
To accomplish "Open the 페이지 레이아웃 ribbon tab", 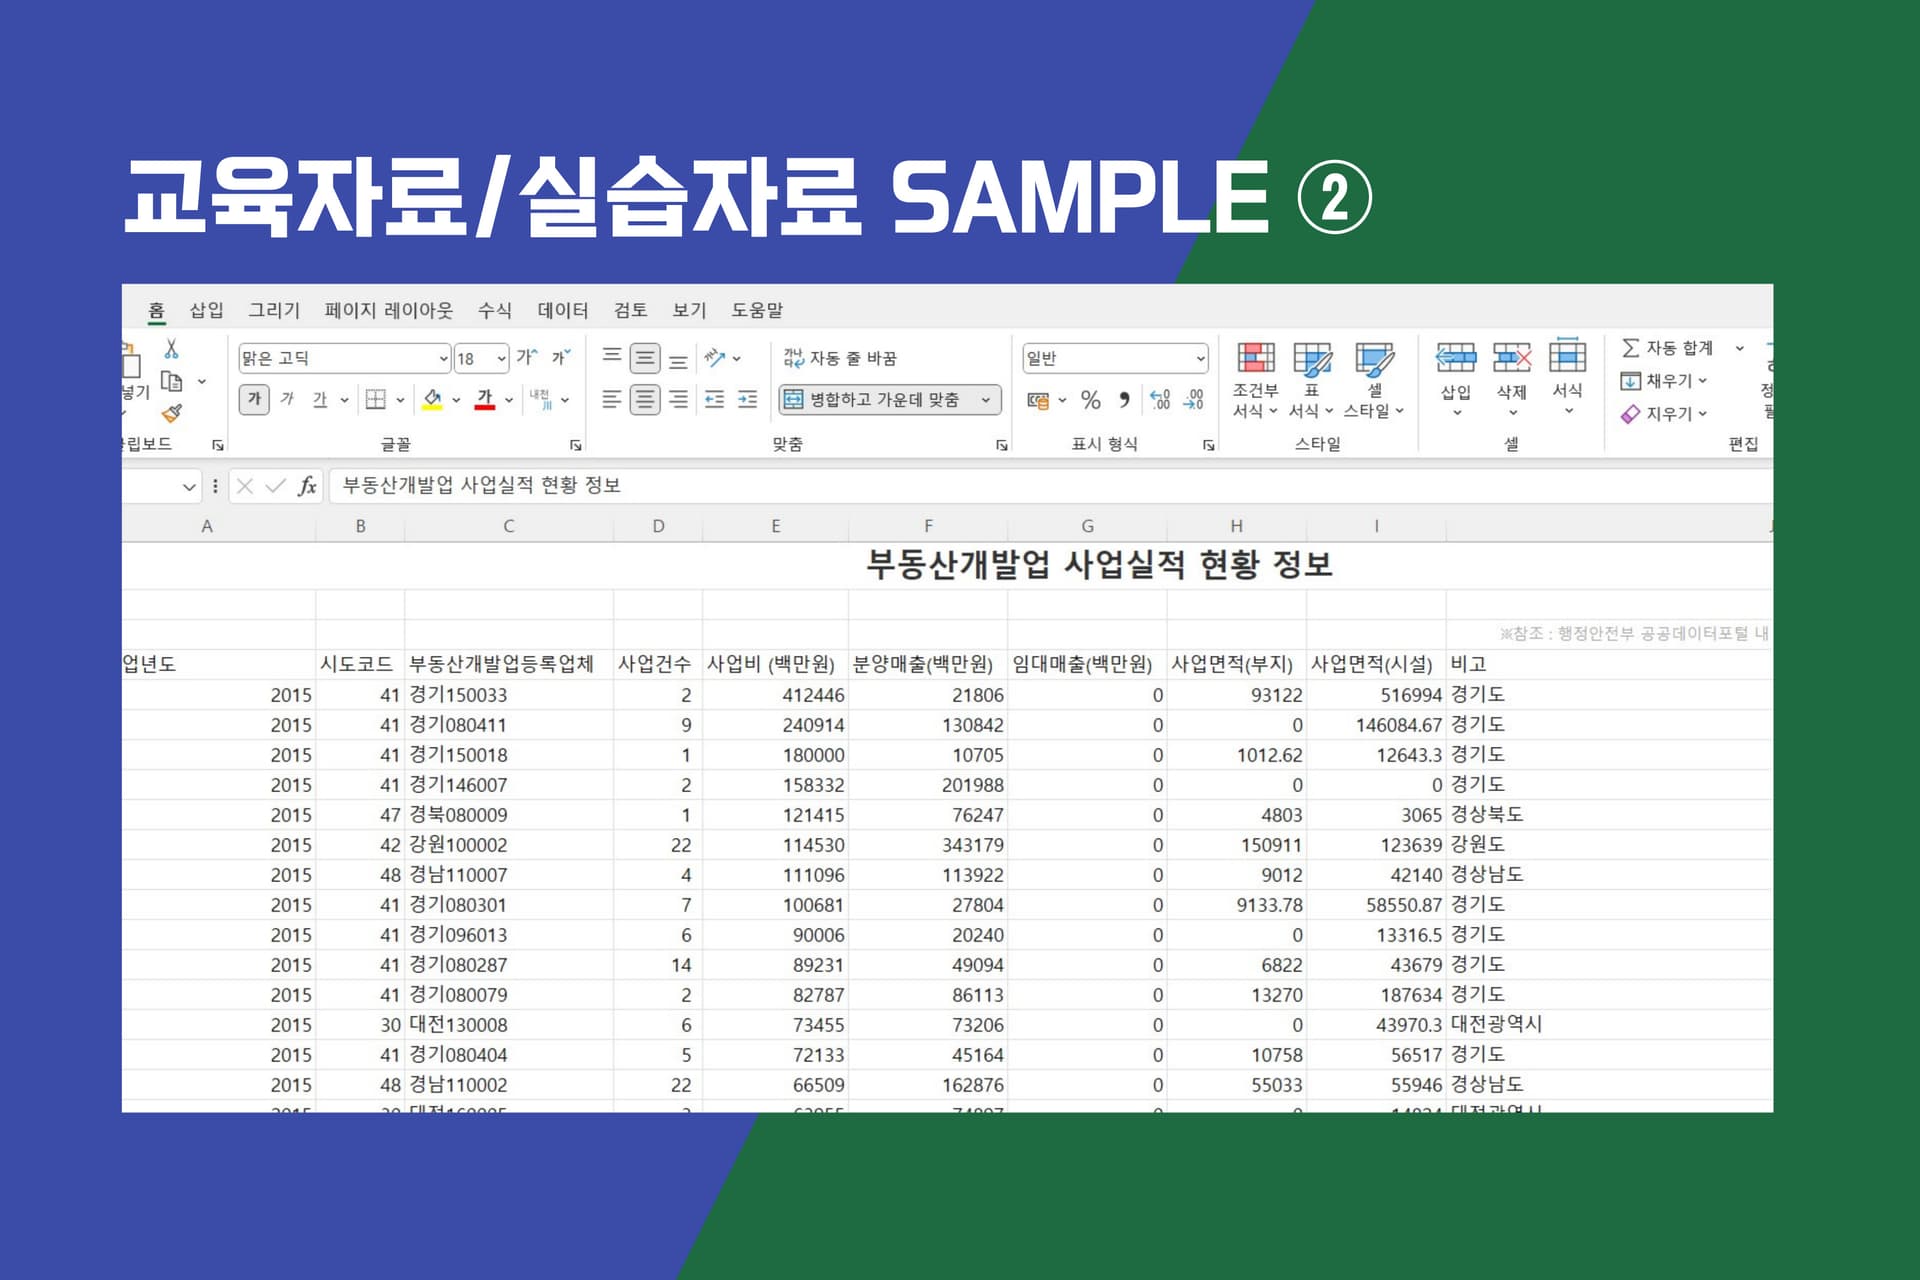I will [x=389, y=310].
